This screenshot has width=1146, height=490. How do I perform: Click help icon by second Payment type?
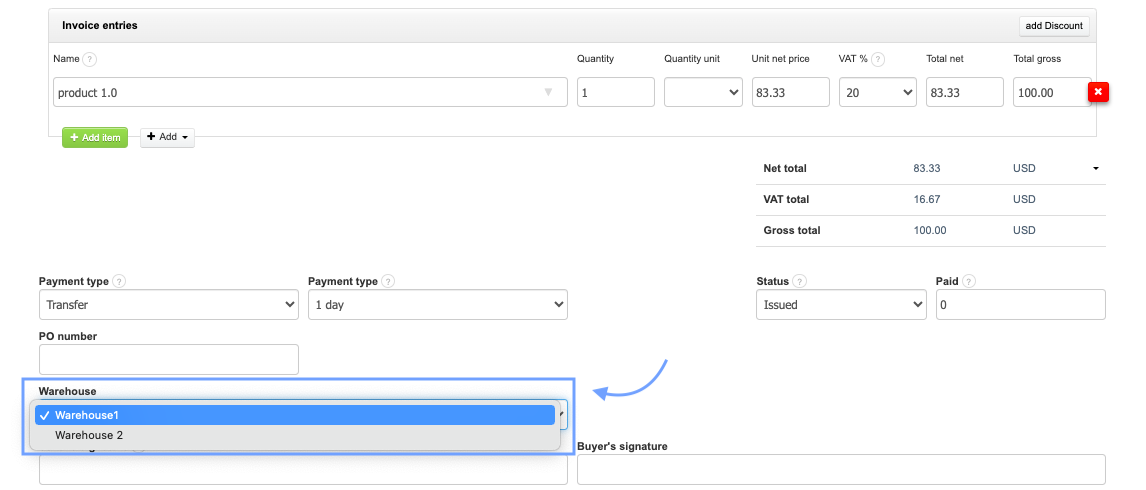[388, 282]
